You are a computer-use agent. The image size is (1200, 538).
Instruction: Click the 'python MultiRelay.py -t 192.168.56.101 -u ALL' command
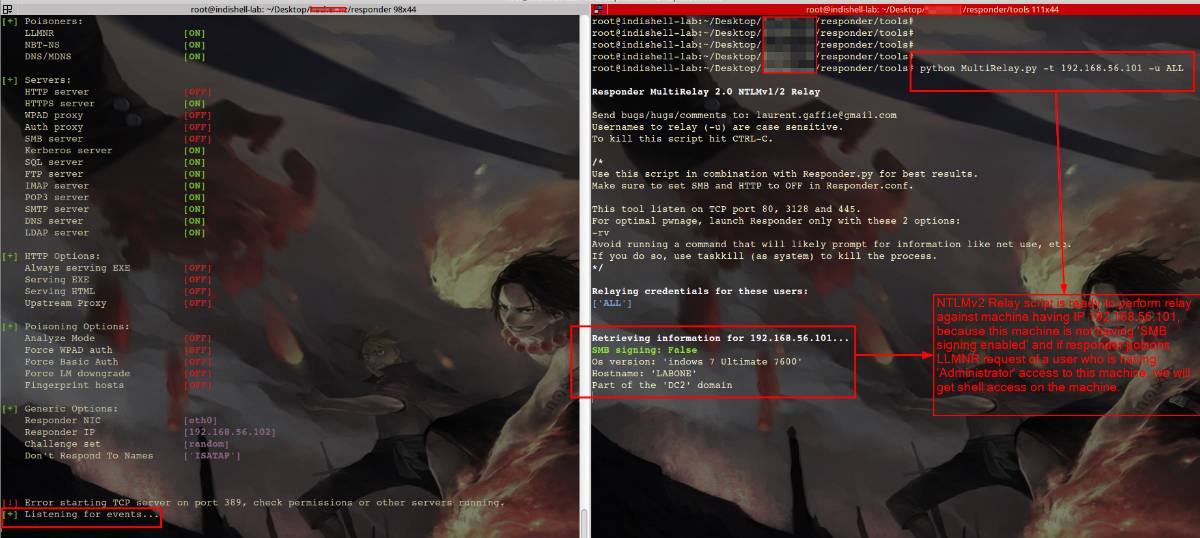1052,69
